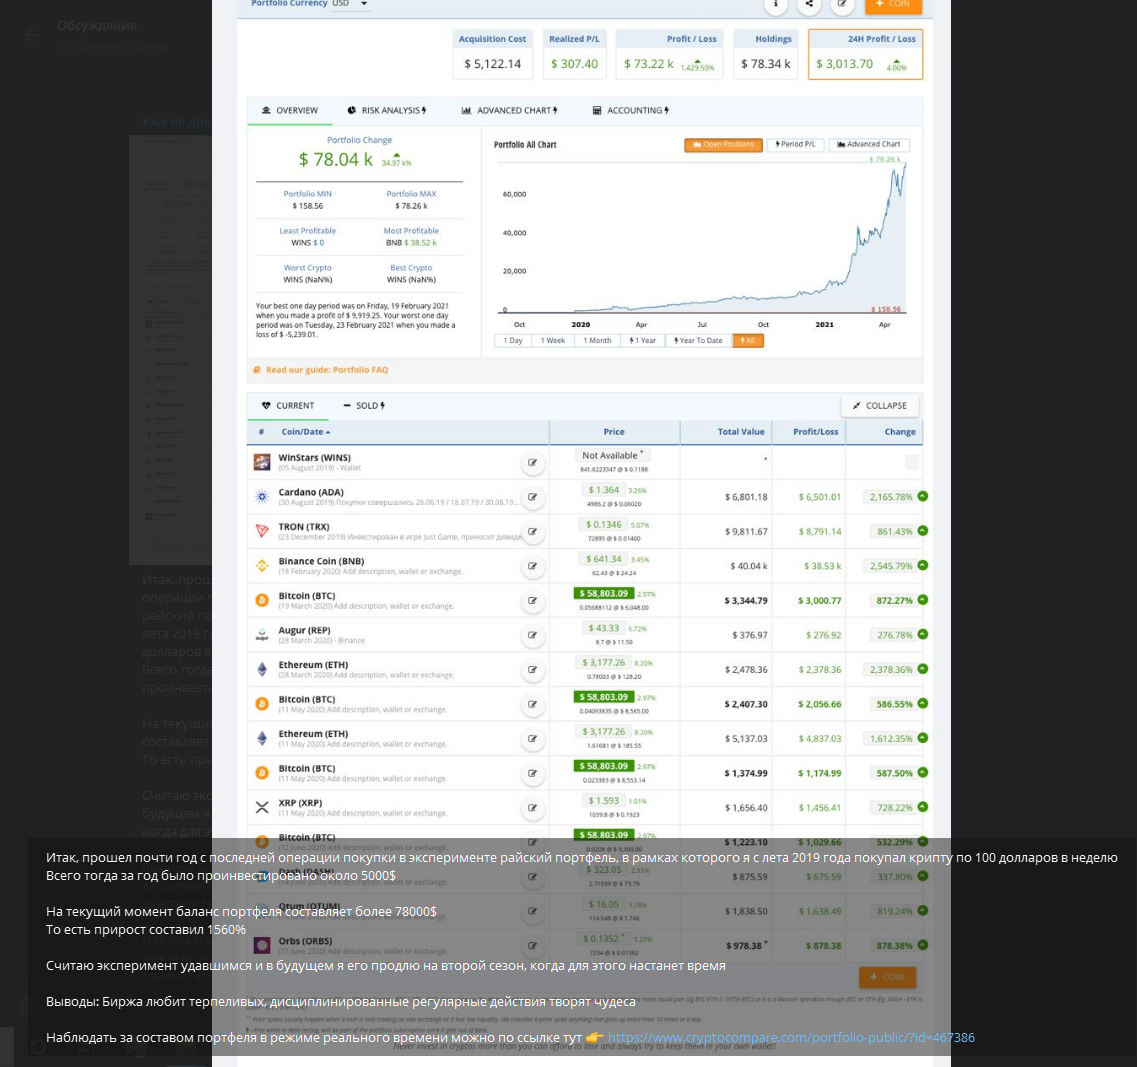This screenshot has width=1137, height=1067.
Task: Edit the Binance Coin (BNB) entry
Action: pos(532,566)
